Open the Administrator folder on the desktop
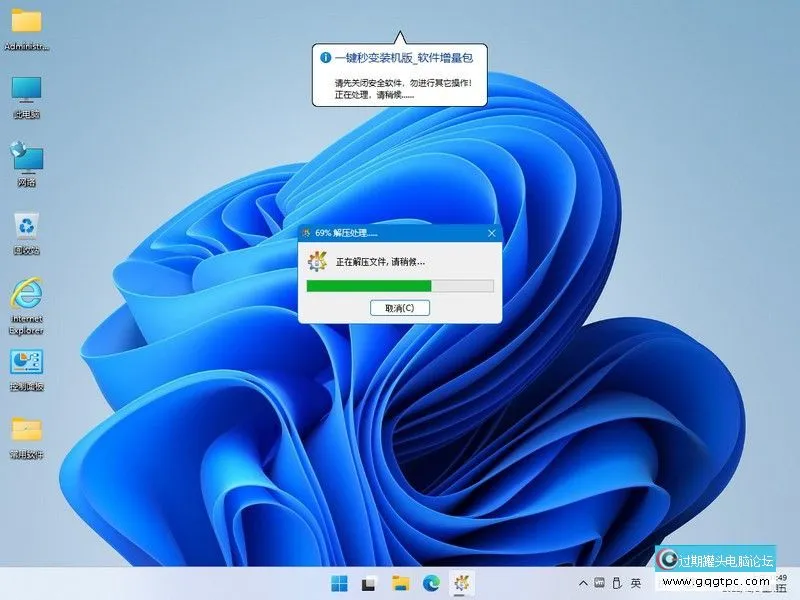800x600 pixels. click(25, 22)
